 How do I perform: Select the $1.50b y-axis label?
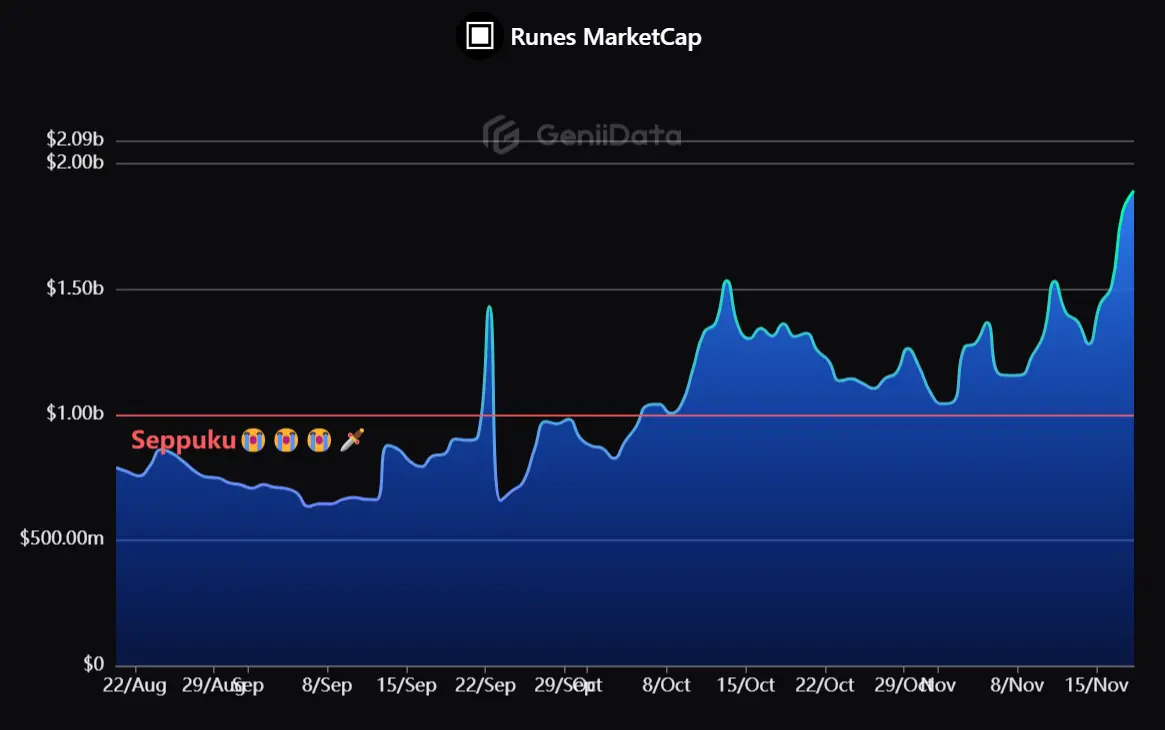click(x=75, y=289)
